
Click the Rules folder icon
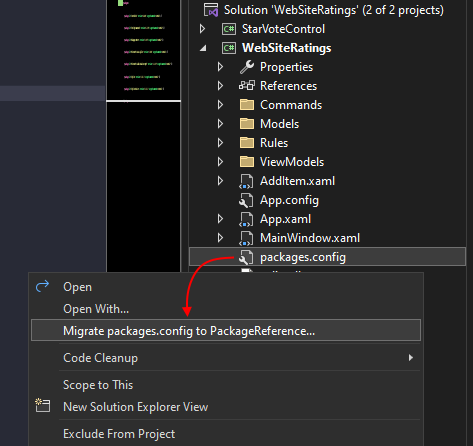(x=247, y=143)
